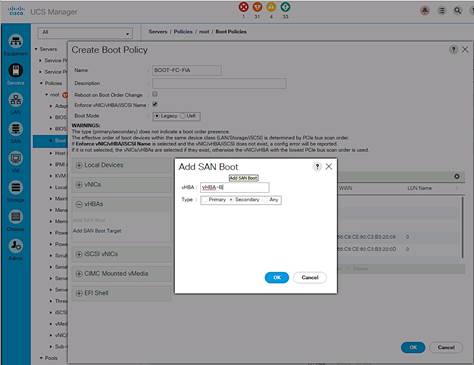Screen dimensions: 474x365
Task: Open the Storage section icon
Action: [x=16, y=187]
